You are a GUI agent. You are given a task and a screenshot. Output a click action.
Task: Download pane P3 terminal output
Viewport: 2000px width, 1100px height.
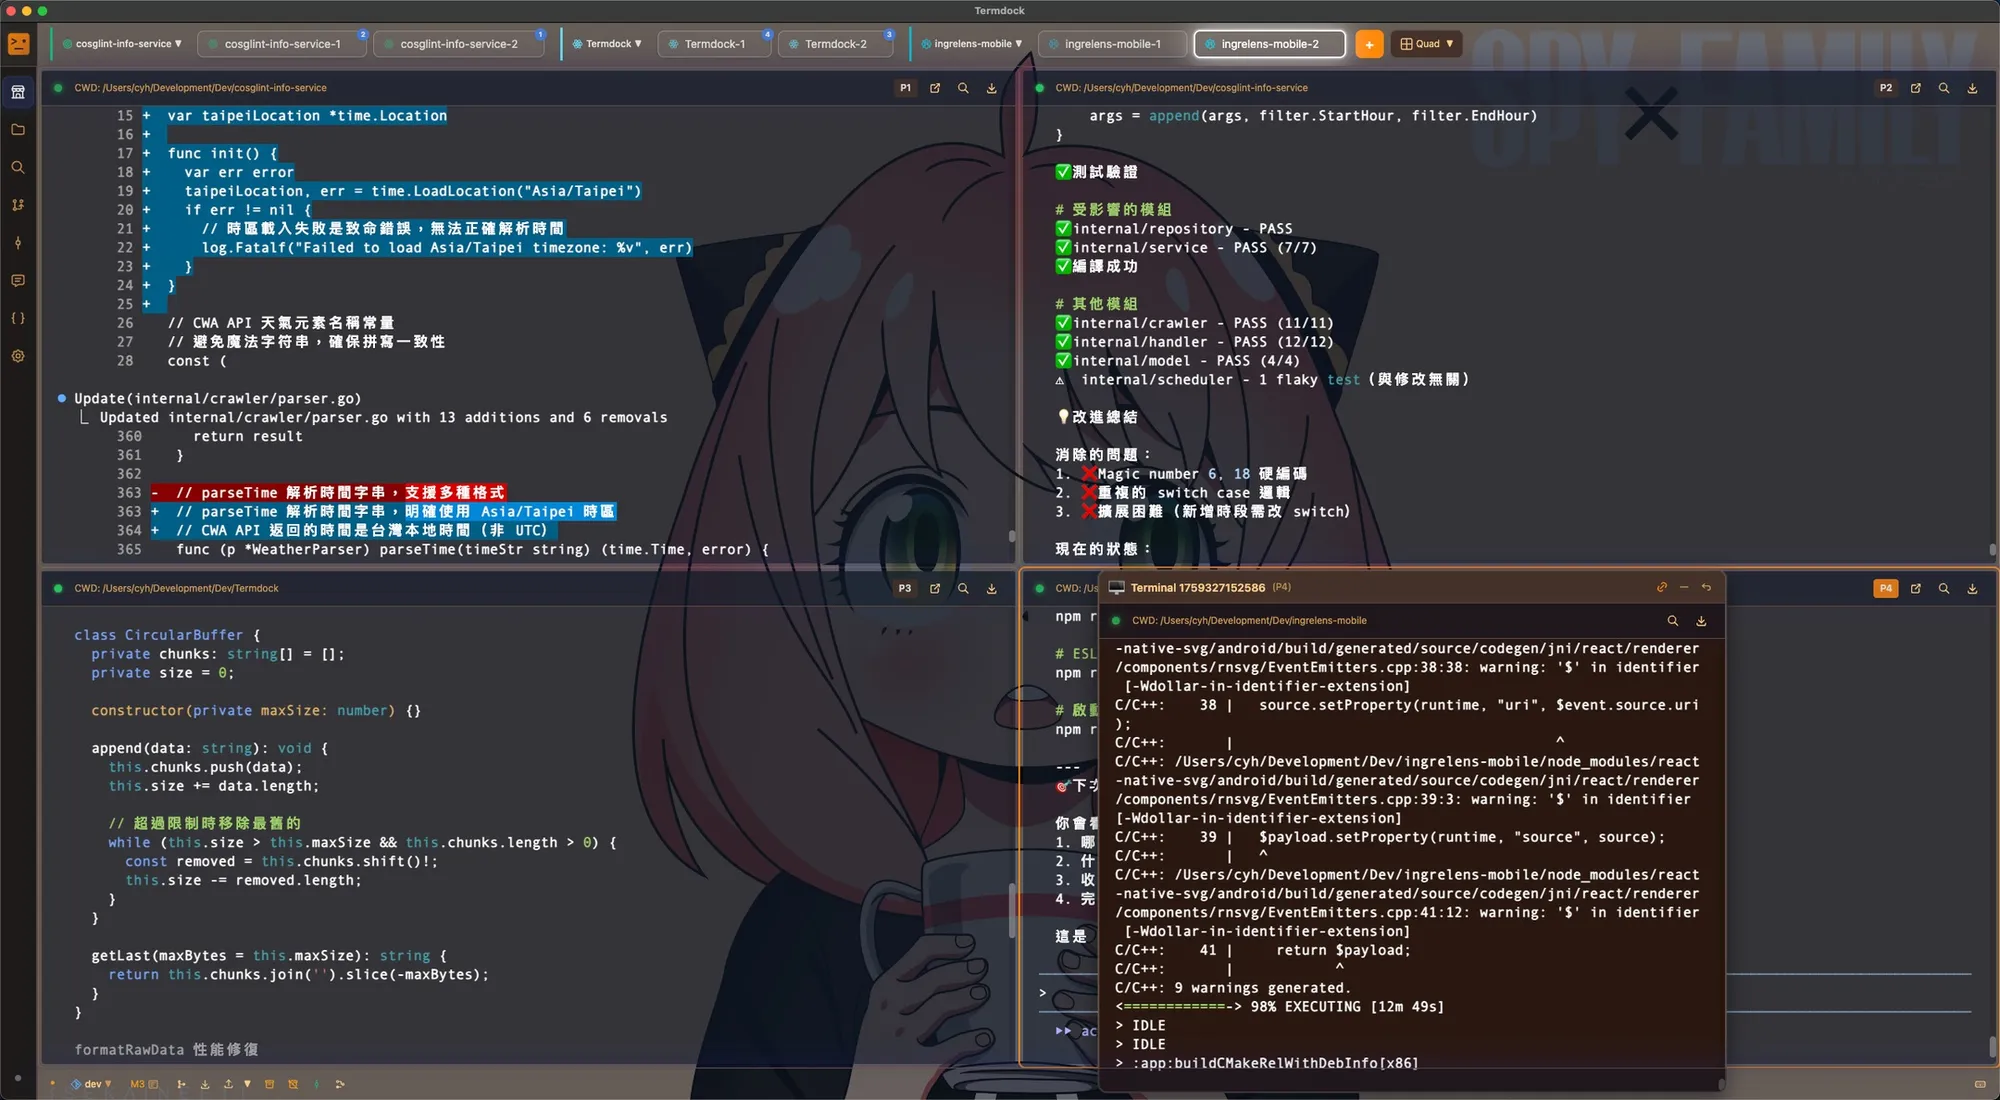coord(991,589)
